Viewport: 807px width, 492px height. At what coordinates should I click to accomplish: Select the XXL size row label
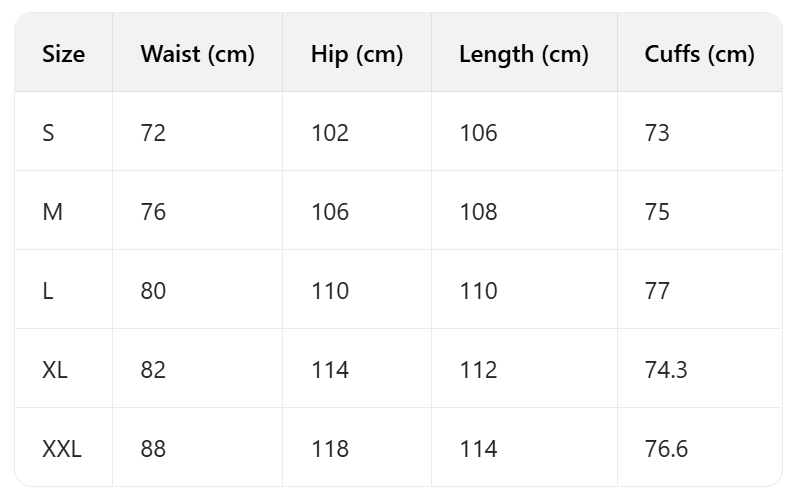[x=62, y=449]
